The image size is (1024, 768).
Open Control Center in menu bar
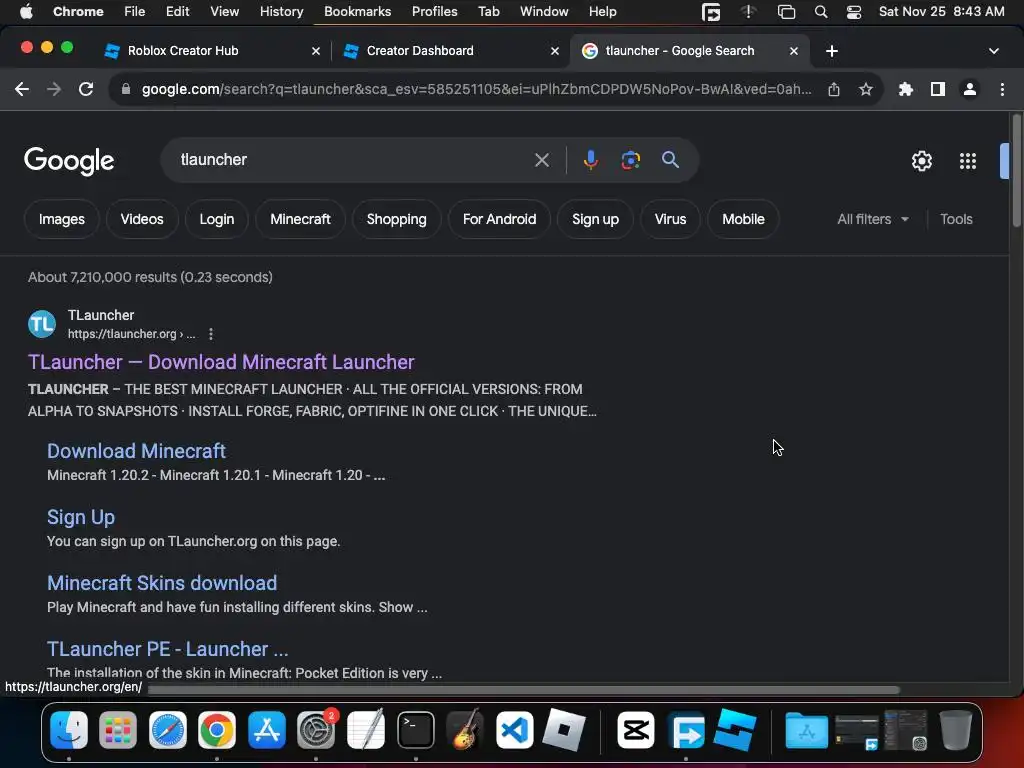coord(854,12)
